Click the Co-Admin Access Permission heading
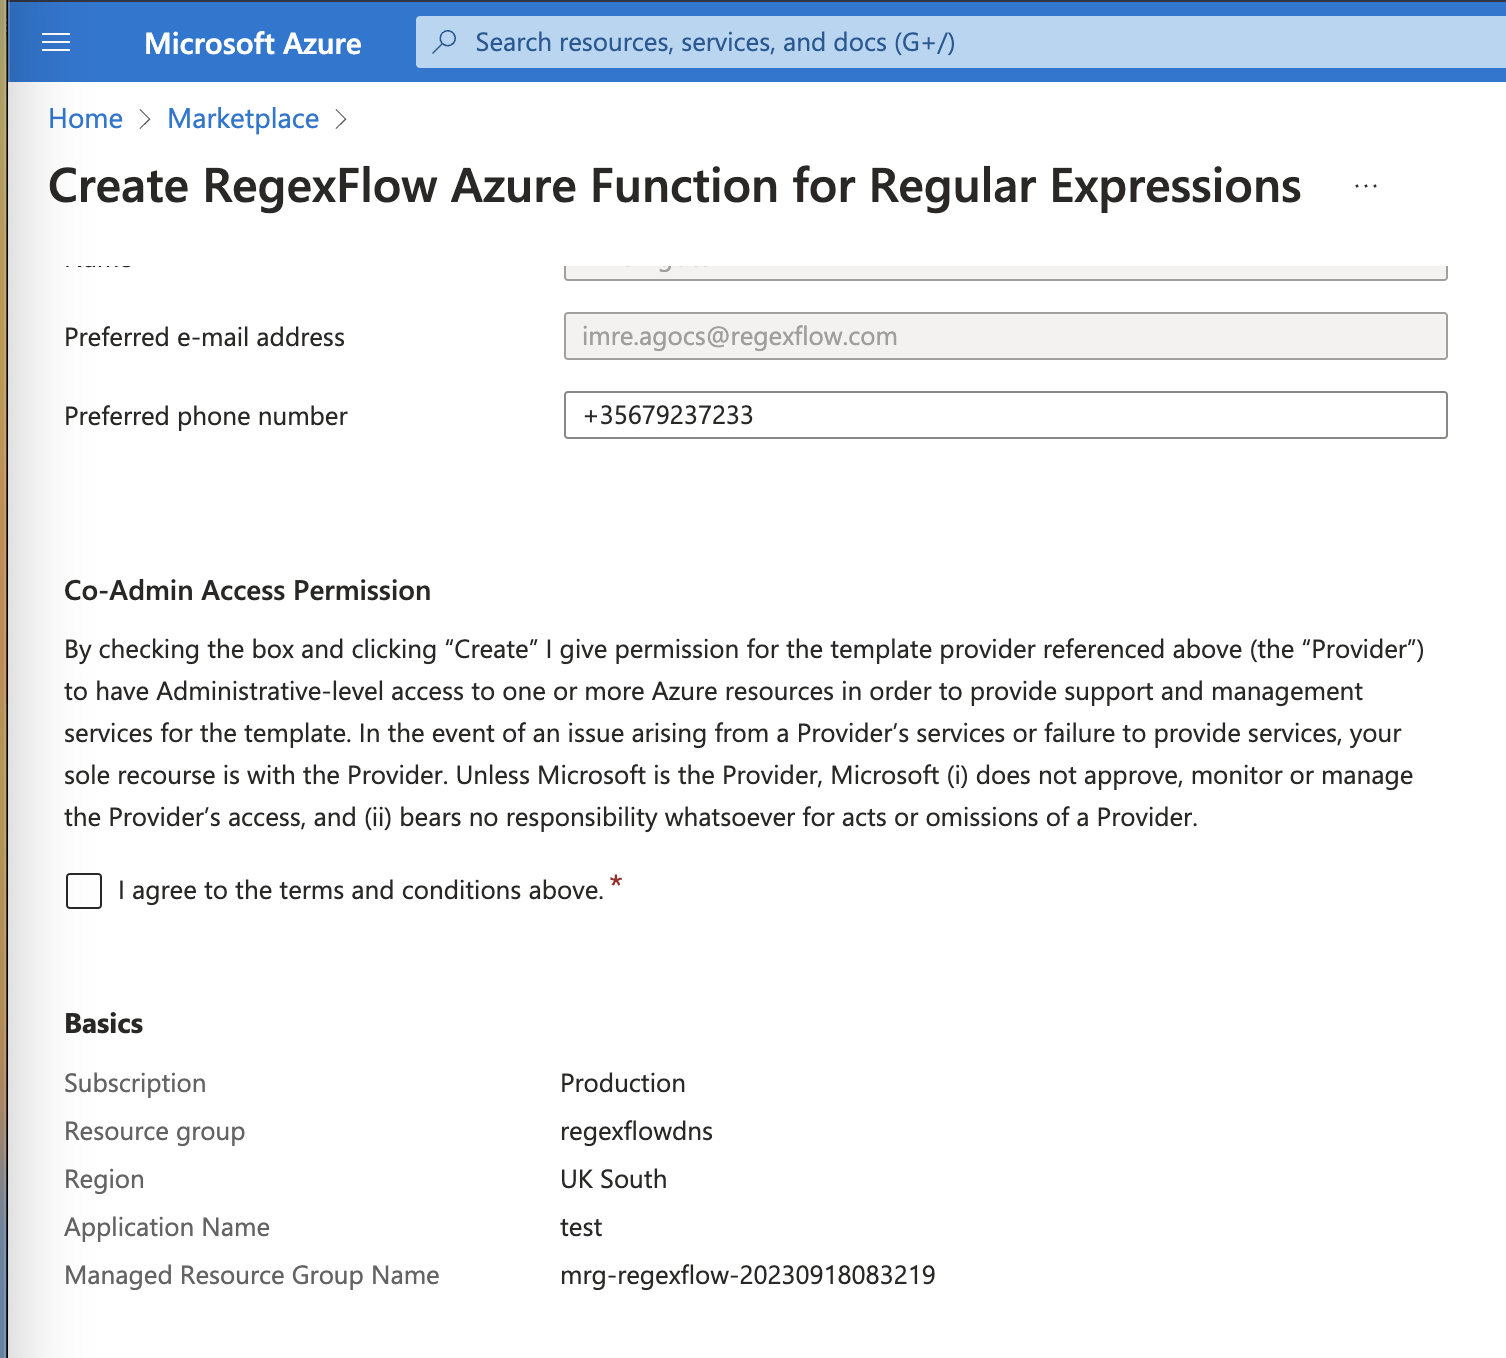This screenshot has width=1506, height=1358. (x=247, y=590)
